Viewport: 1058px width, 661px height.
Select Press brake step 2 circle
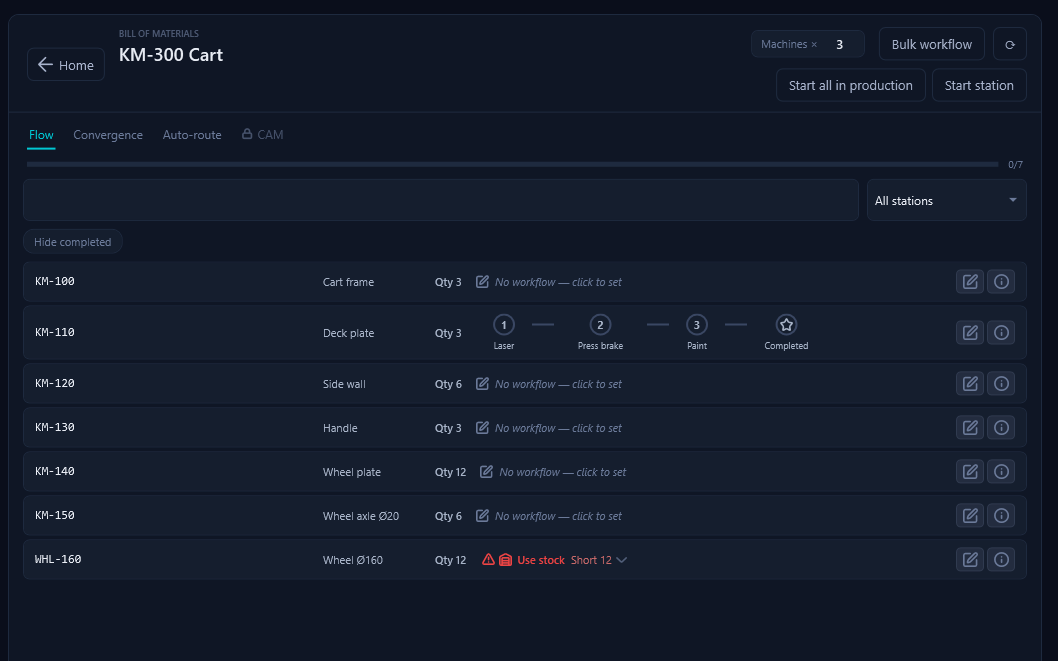[x=600, y=325]
